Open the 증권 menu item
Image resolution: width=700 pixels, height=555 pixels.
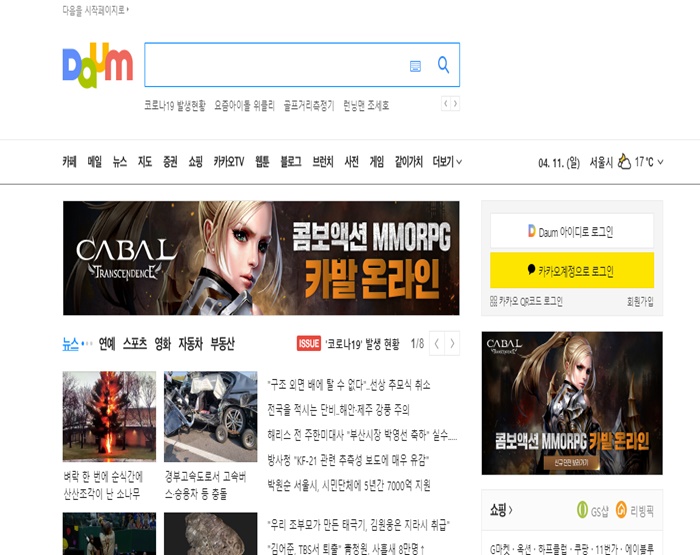(x=170, y=162)
